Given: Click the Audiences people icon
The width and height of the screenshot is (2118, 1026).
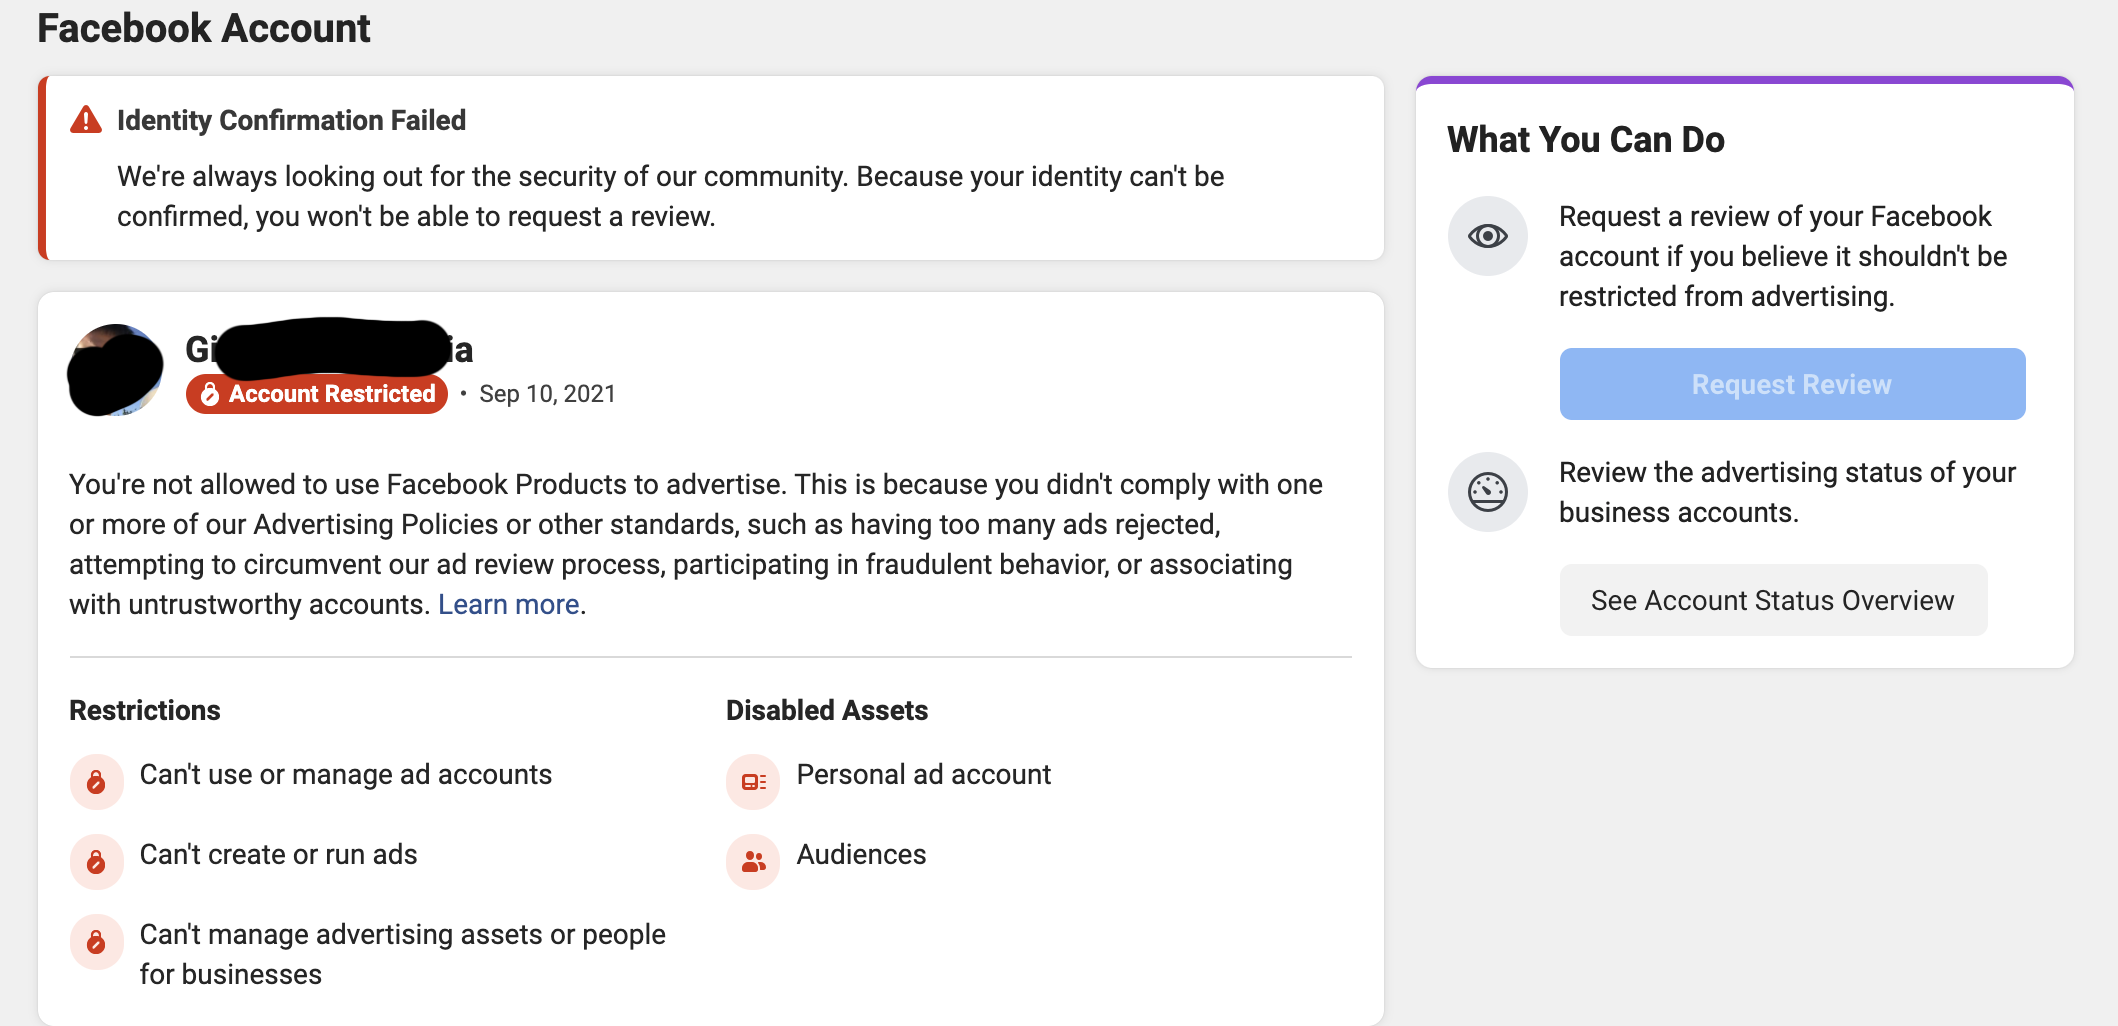Looking at the screenshot, I should click(x=753, y=861).
